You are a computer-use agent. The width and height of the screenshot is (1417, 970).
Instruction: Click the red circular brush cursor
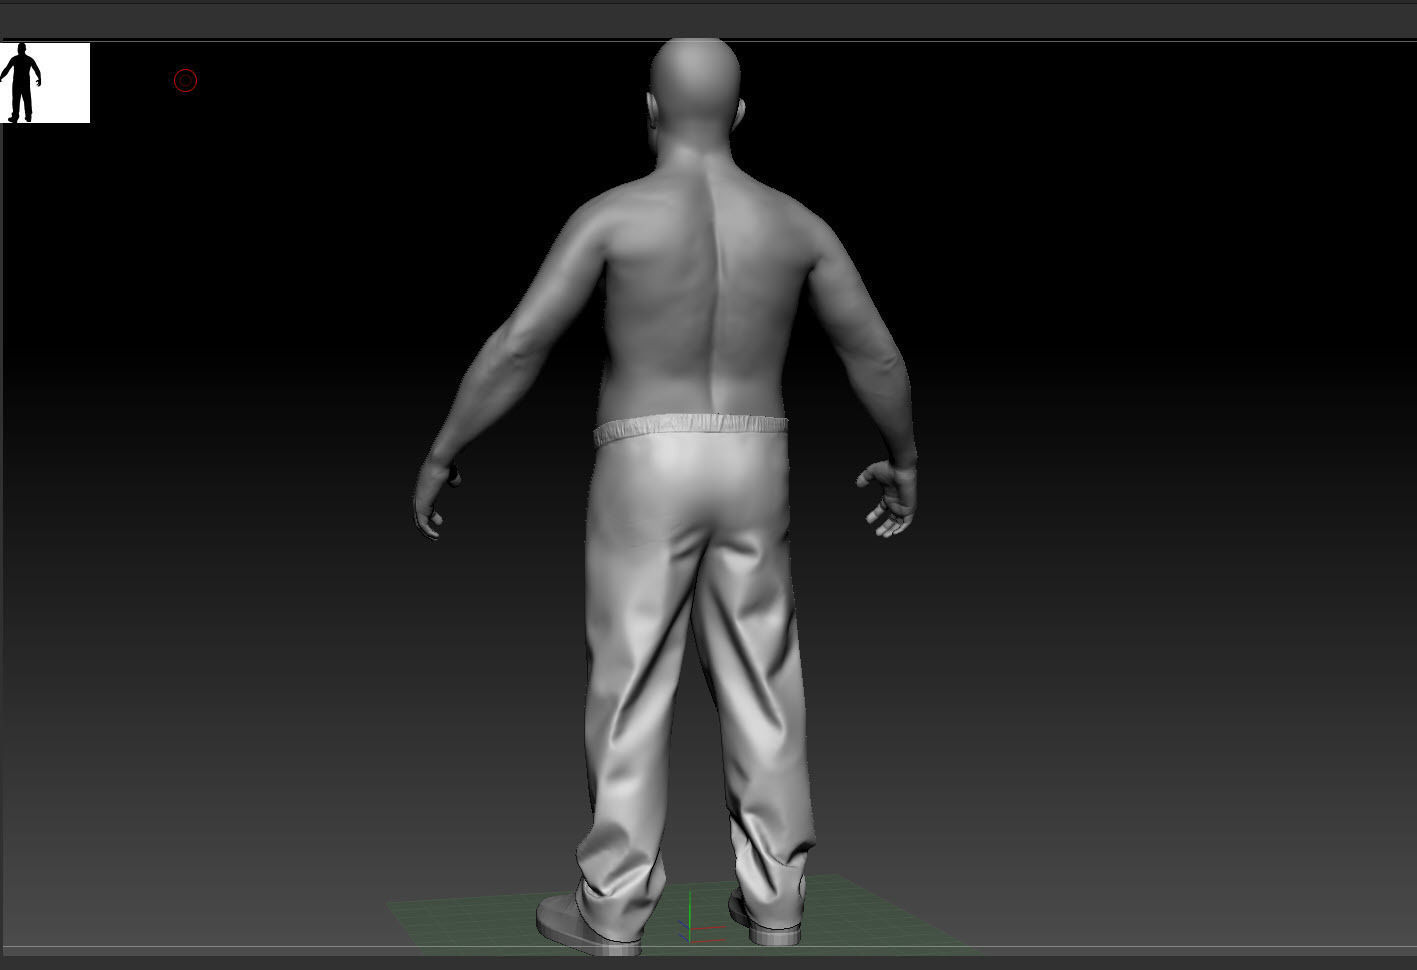click(185, 80)
